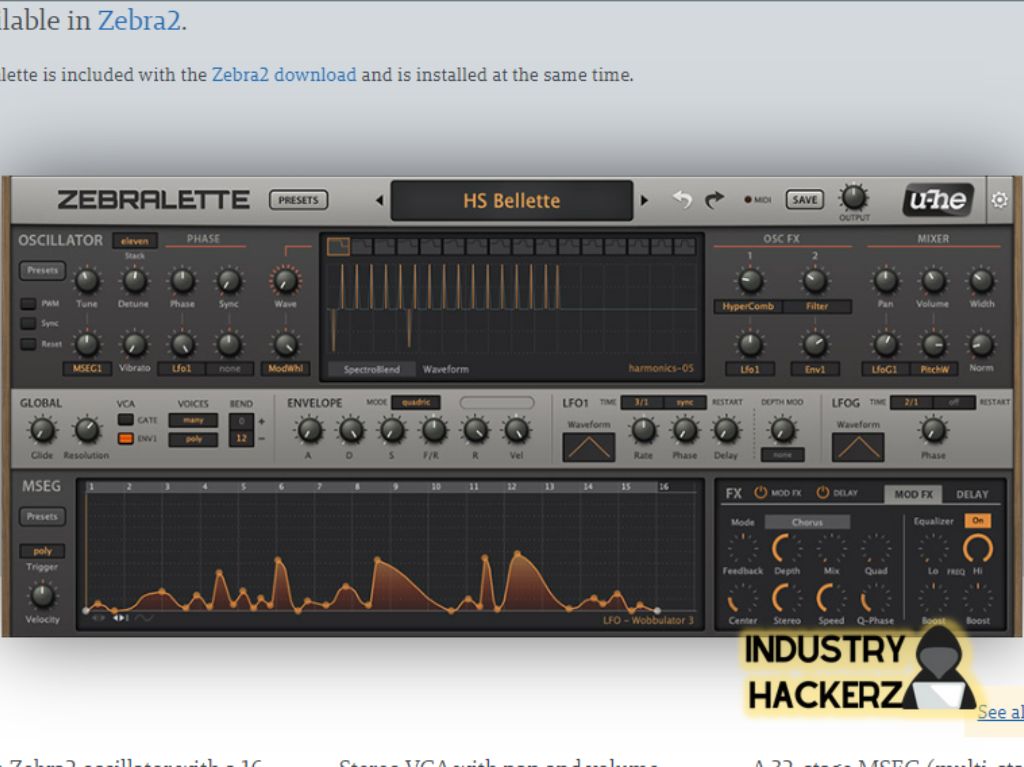Open the FX Mode Chorus dropdown
Viewport: 1024px width, 767px height.
pyautogui.click(x=807, y=522)
